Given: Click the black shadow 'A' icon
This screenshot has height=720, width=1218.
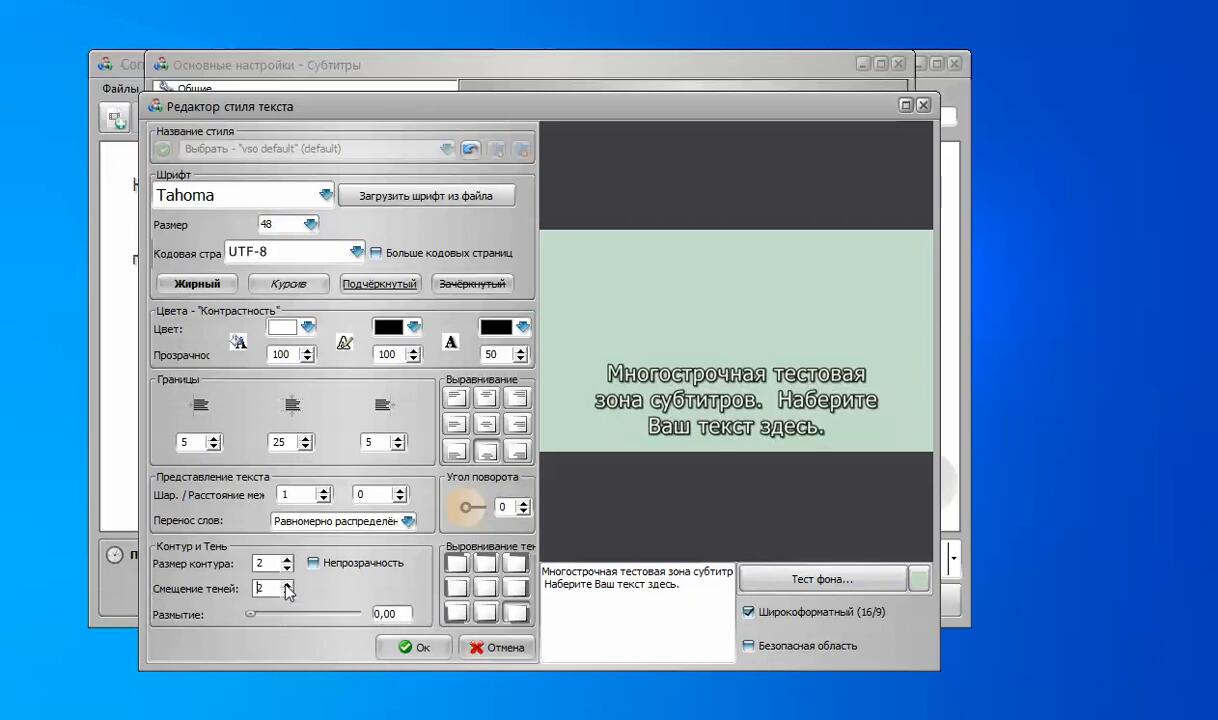Looking at the screenshot, I should click(x=451, y=342).
